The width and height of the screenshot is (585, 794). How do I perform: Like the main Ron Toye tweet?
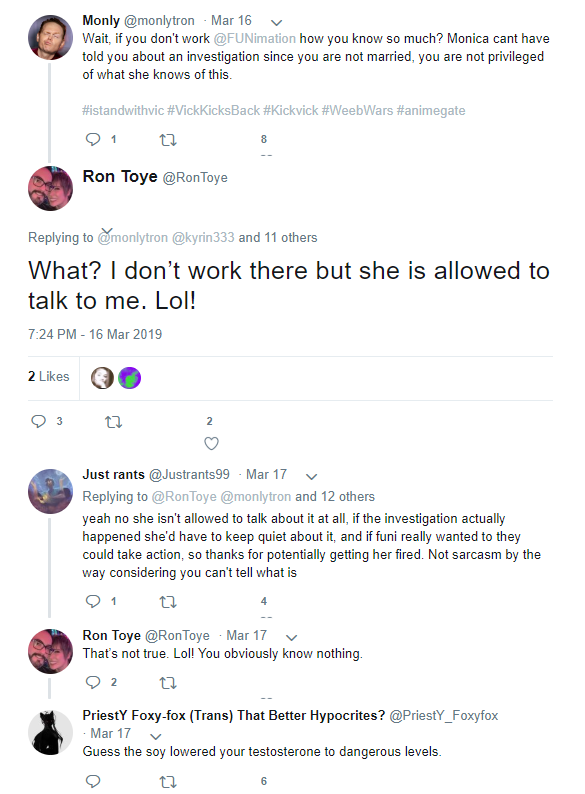point(211,444)
